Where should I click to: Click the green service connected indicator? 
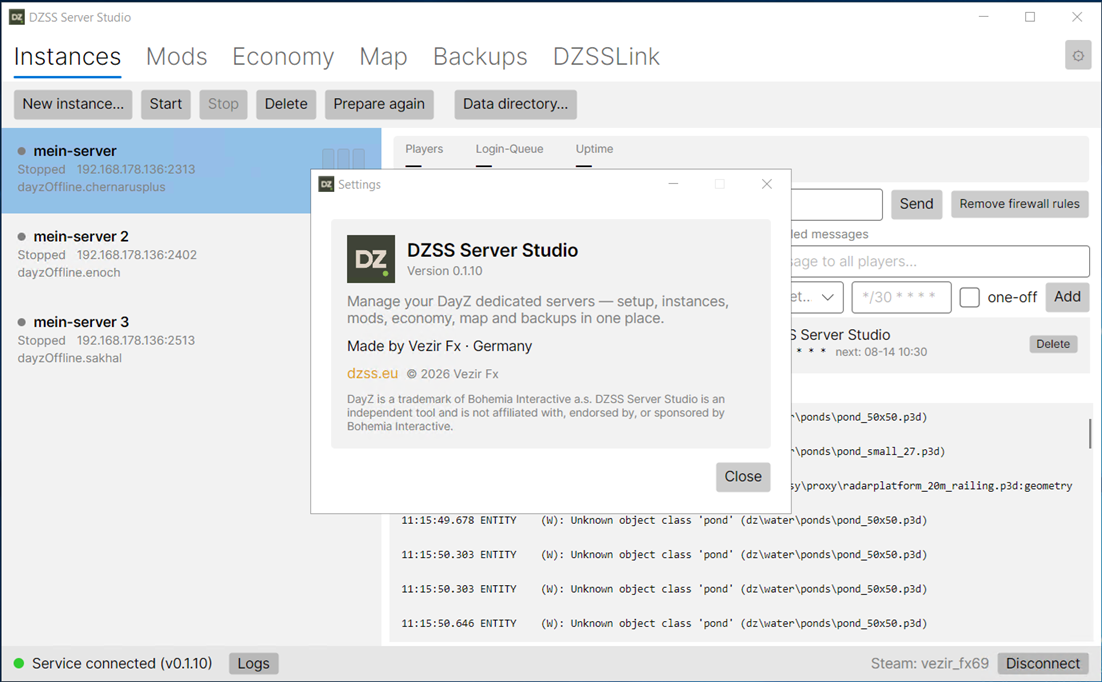19,663
